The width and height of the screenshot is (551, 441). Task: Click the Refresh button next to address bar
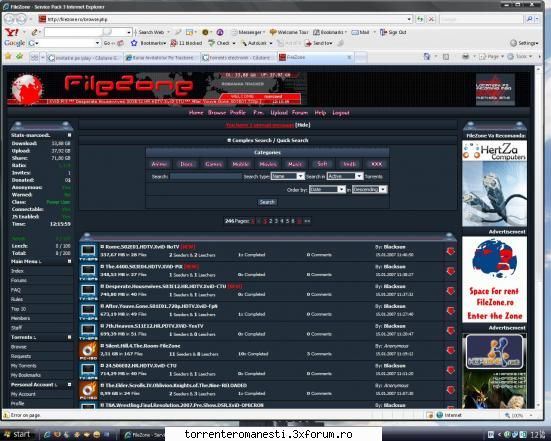point(420,19)
